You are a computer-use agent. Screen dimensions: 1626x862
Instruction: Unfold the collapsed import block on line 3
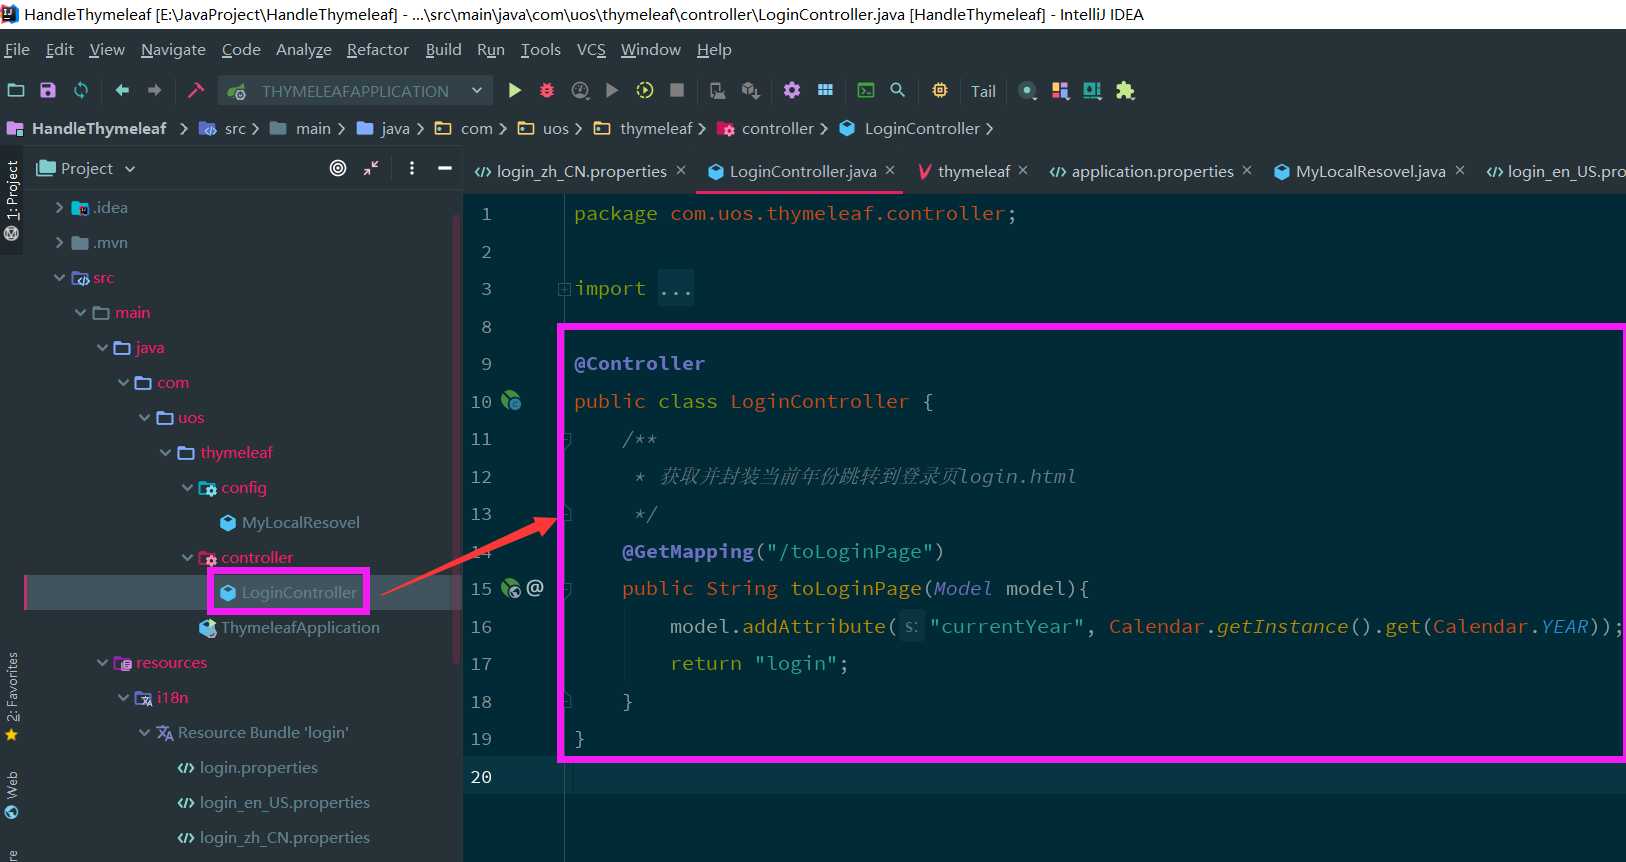point(564,289)
